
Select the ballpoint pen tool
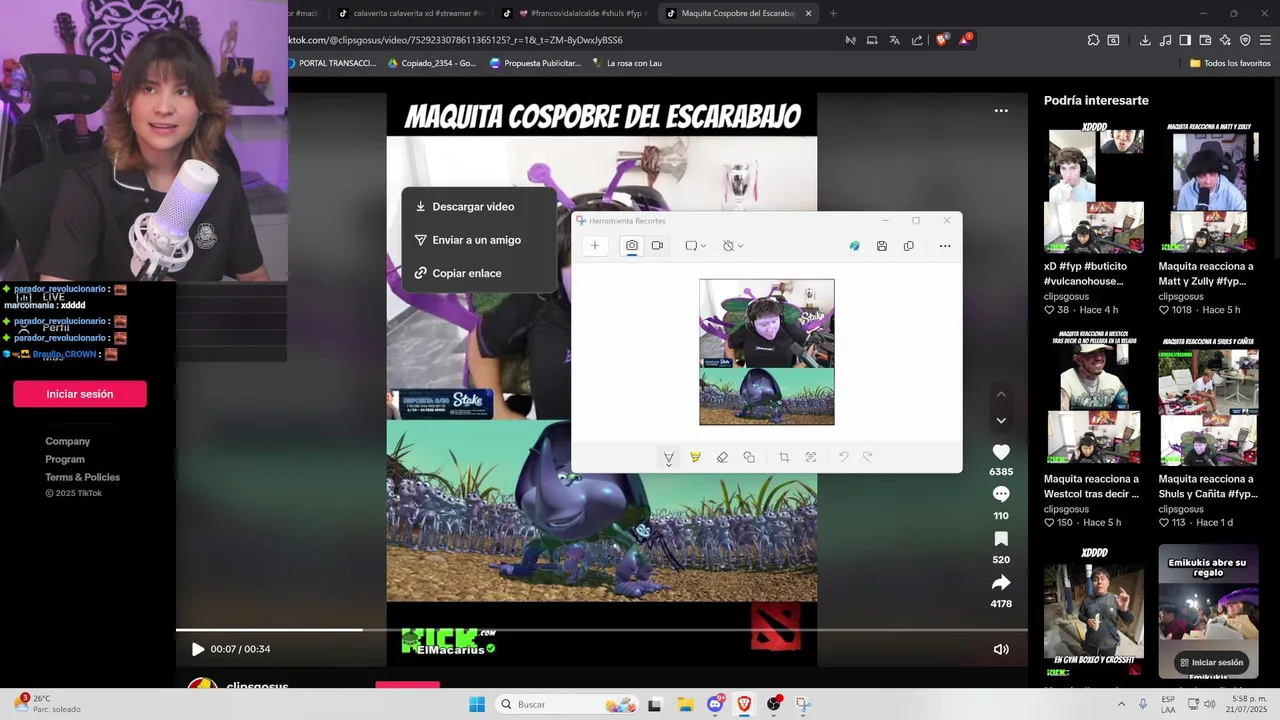[669, 457]
